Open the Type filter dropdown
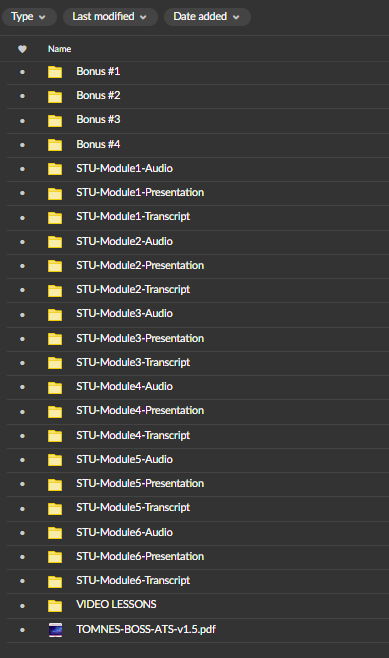The image size is (389, 658). (x=29, y=17)
